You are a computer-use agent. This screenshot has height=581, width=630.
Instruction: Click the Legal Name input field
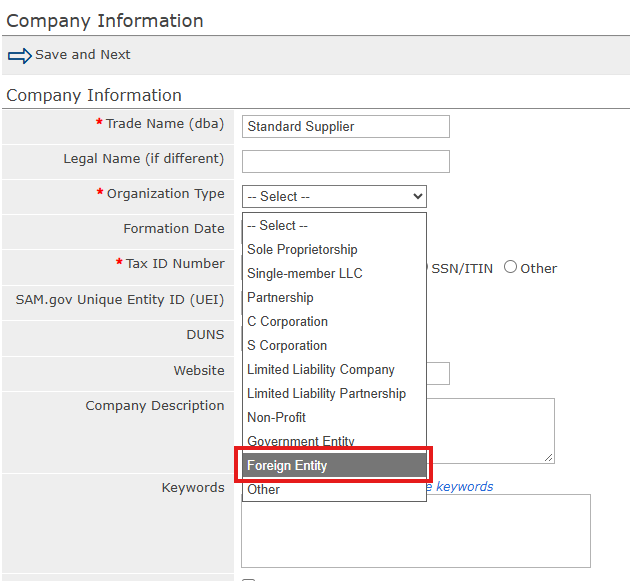346,162
